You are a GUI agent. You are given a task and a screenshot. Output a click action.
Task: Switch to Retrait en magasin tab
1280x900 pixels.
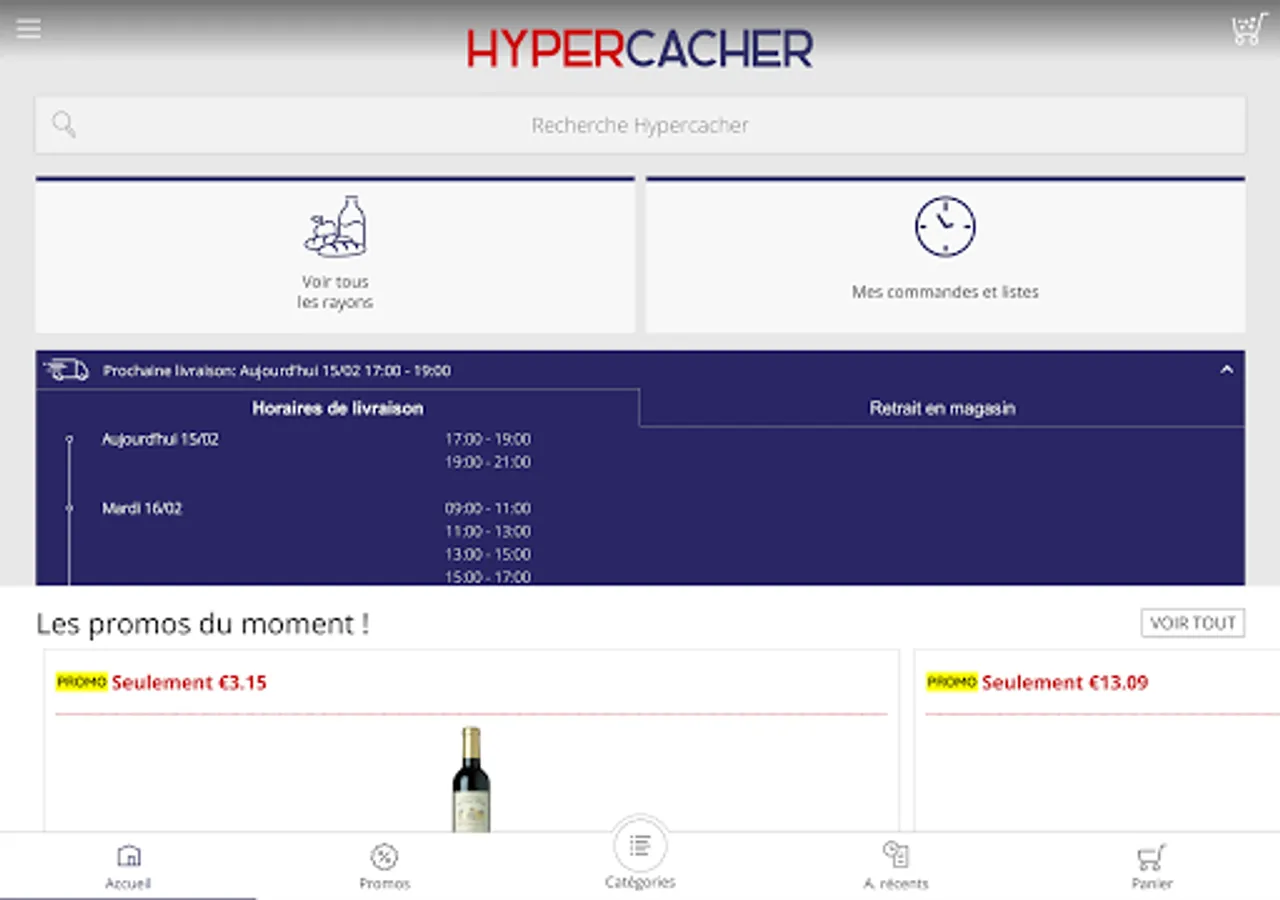click(x=942, y=408)
